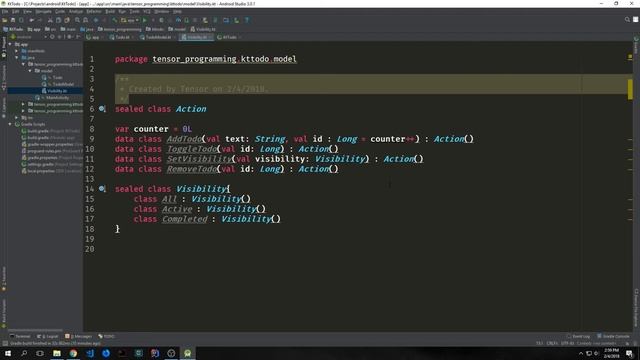Open Search Everywhere magnifier at top right
Screen dimensions: 640x360
click(x=627, y=20)
